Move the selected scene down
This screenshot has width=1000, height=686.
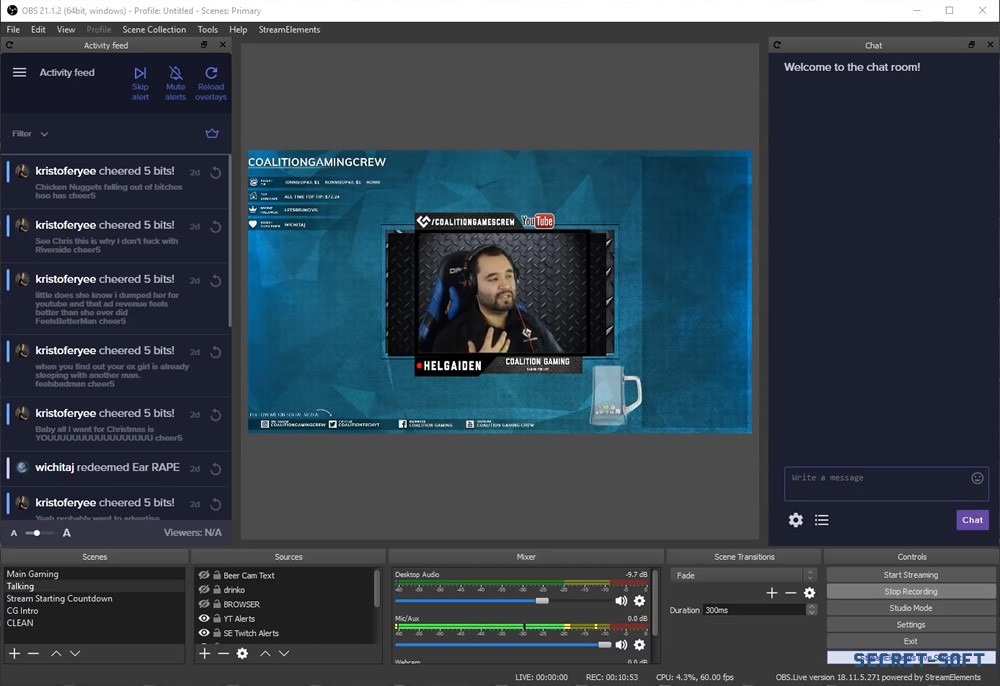point(75,653)
